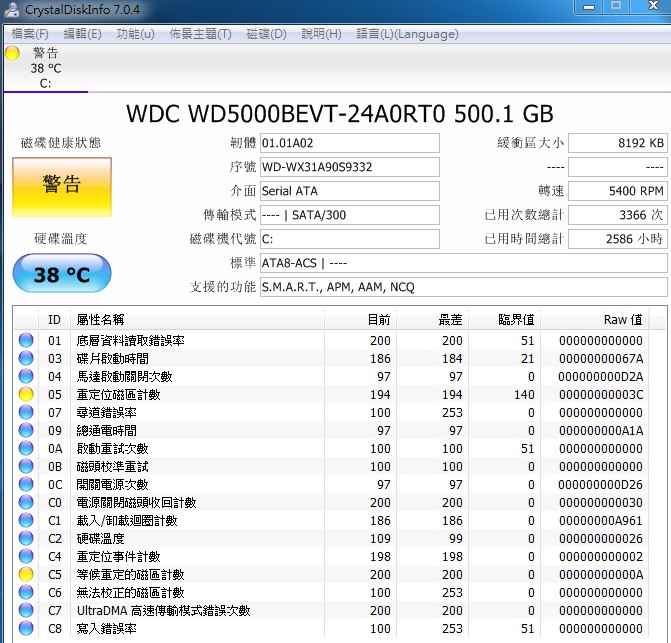Click the blue status icon for attribute 09

pyautogui.click(x=26, y=430)
